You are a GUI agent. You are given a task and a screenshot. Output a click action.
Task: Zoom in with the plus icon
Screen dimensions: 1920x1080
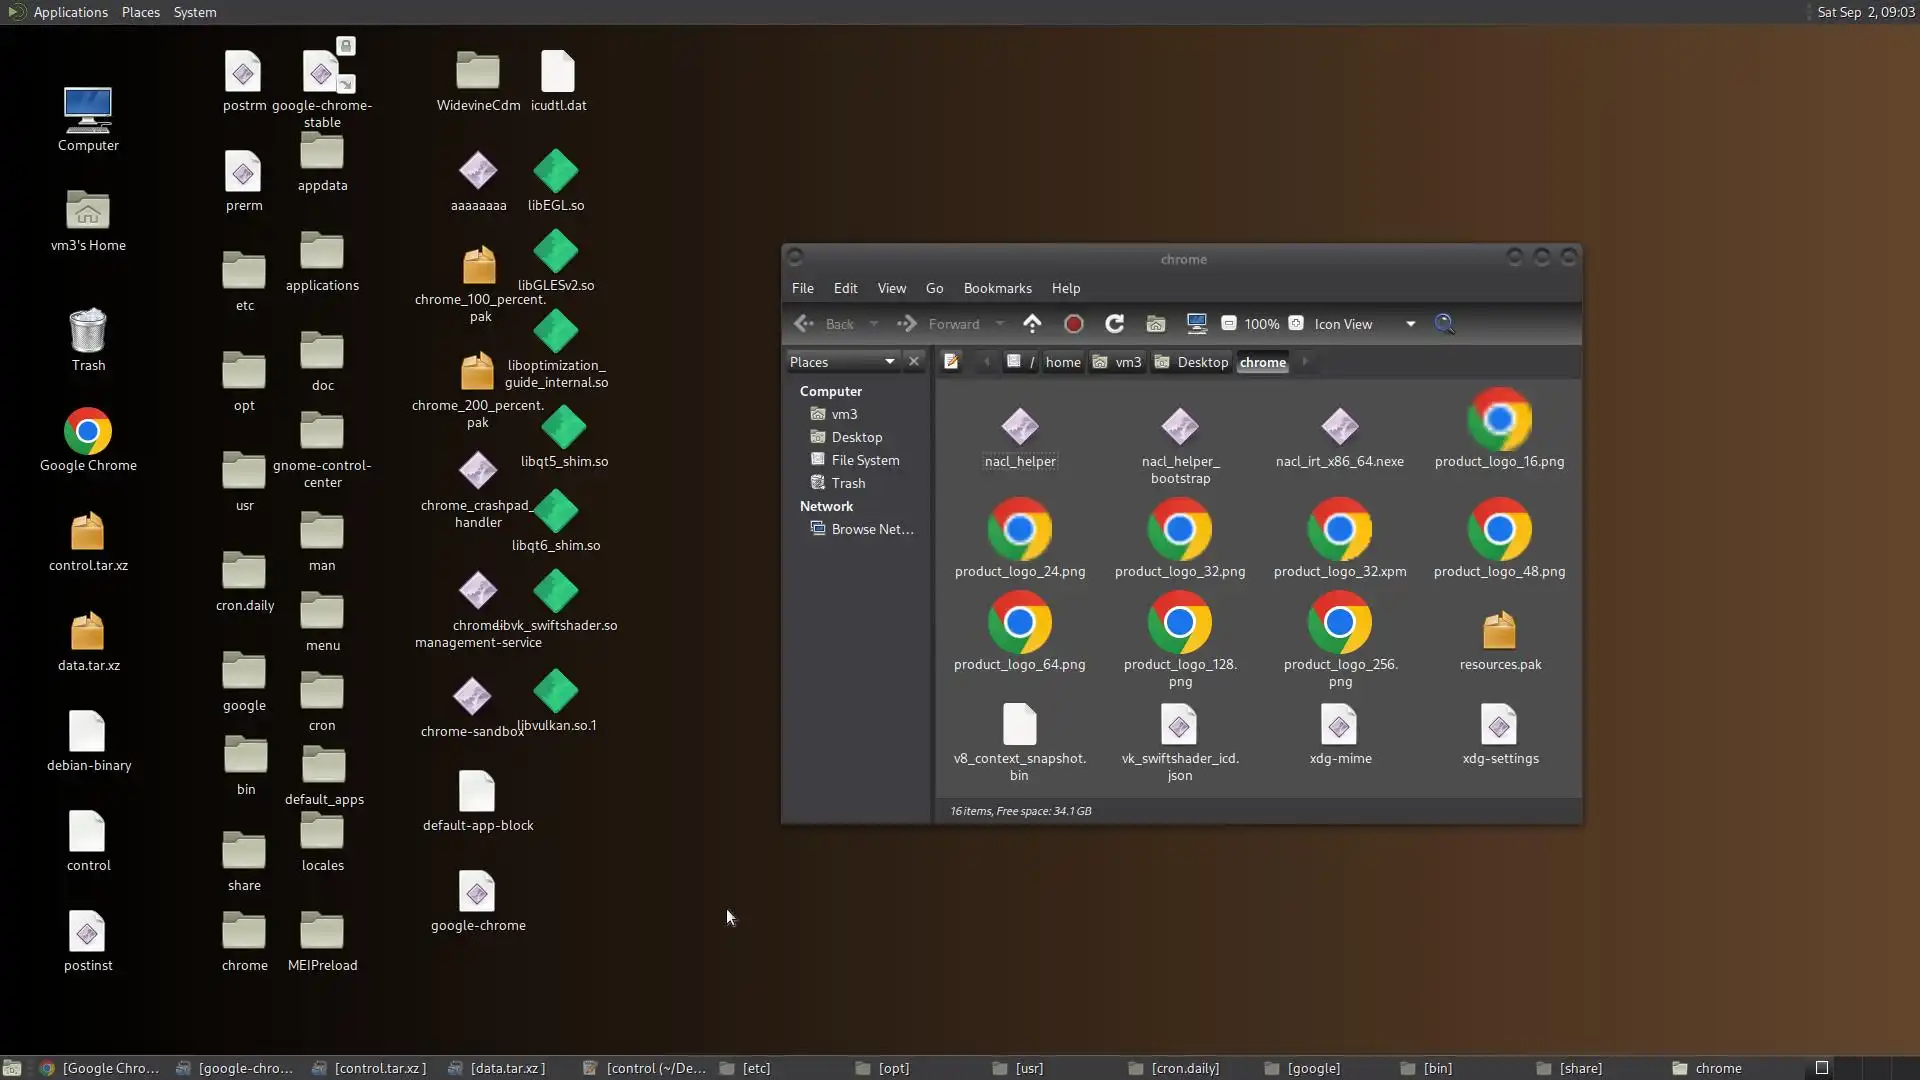(x=1296, y=323)
